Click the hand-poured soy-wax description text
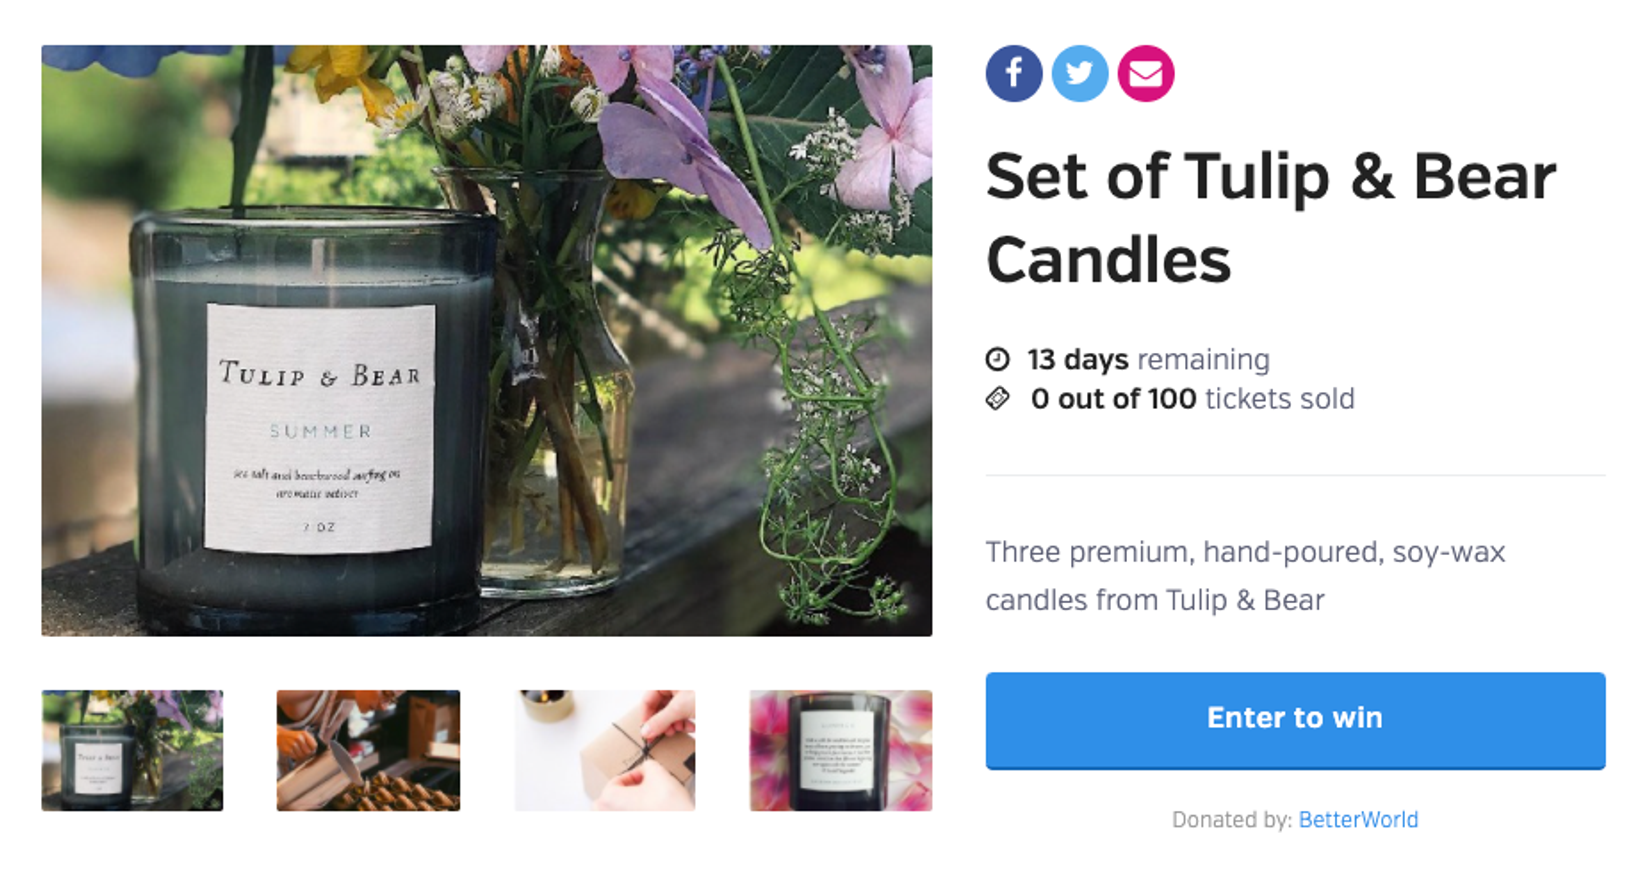 pos(1245,576)
